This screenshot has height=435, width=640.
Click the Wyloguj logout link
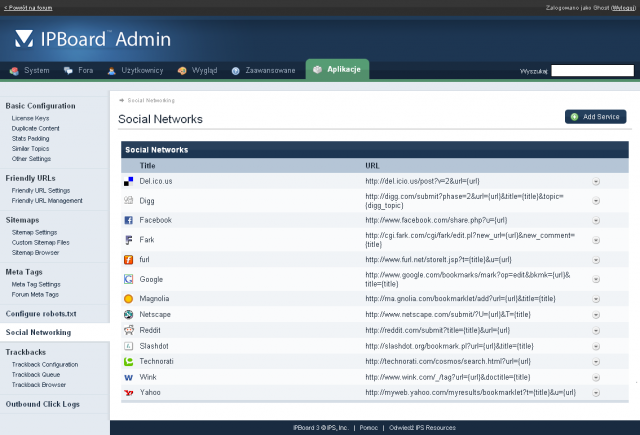click(623, 8)
